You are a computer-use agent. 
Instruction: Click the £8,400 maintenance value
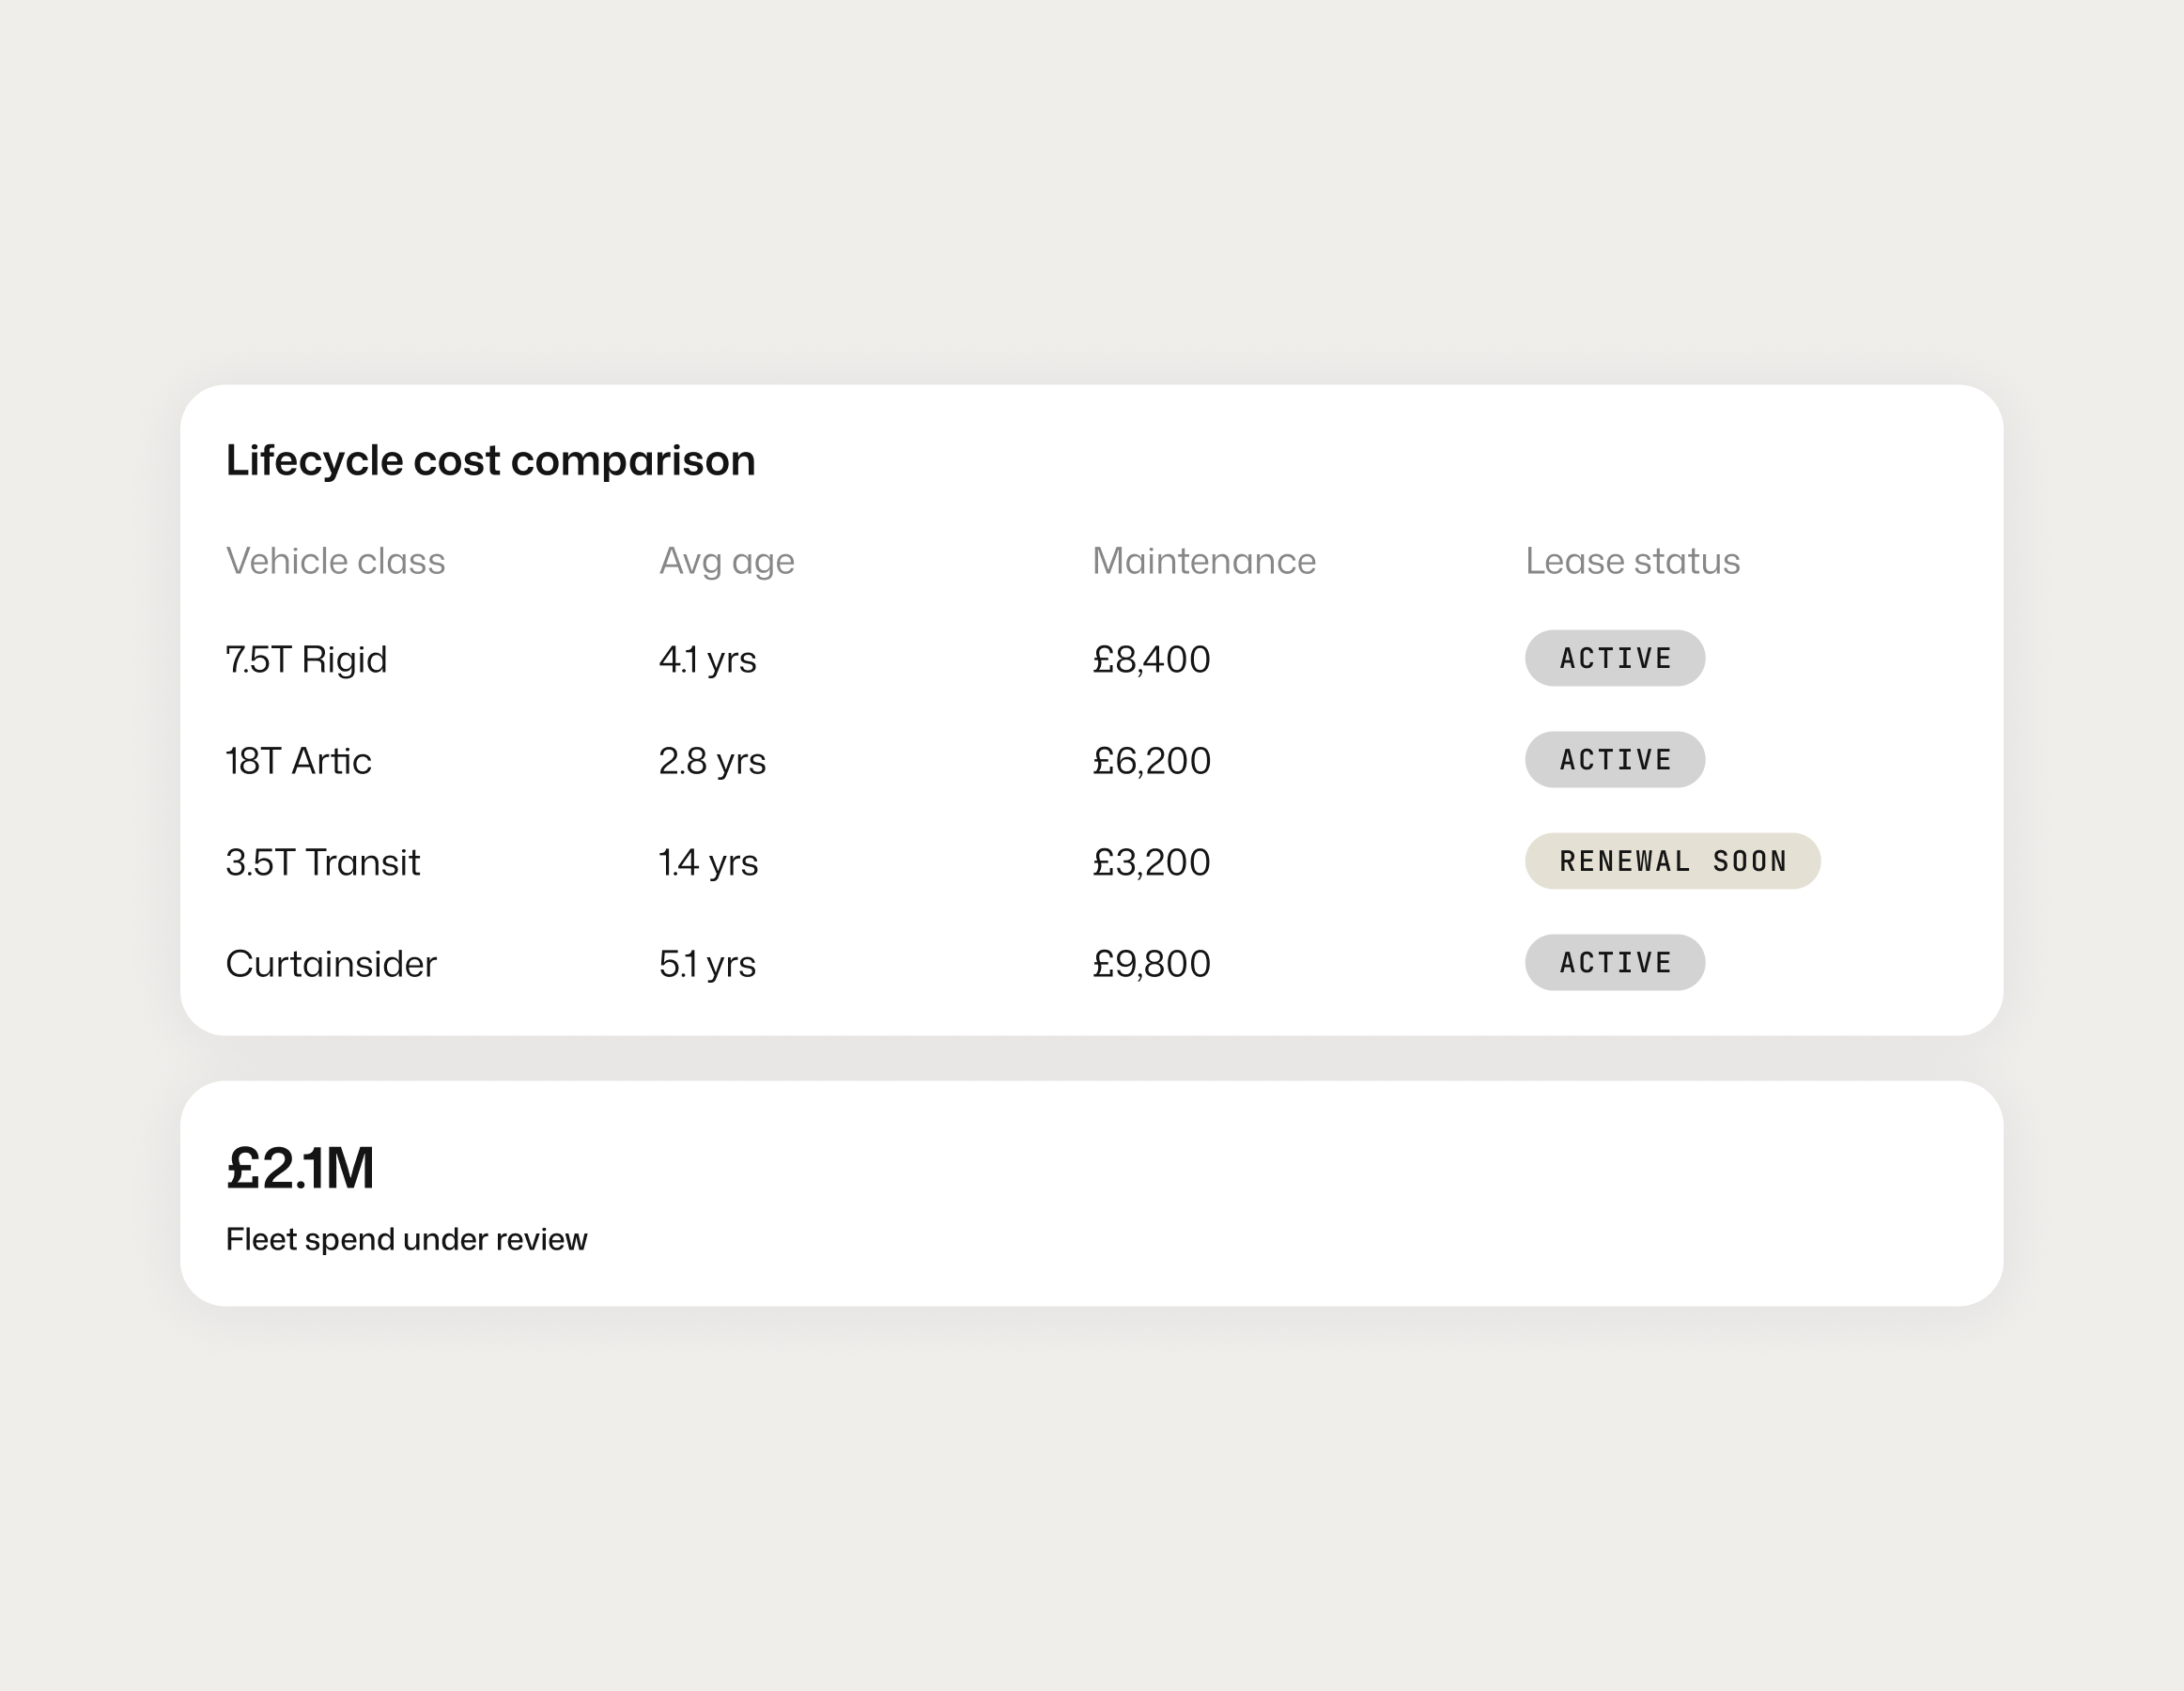(1150, 660)
